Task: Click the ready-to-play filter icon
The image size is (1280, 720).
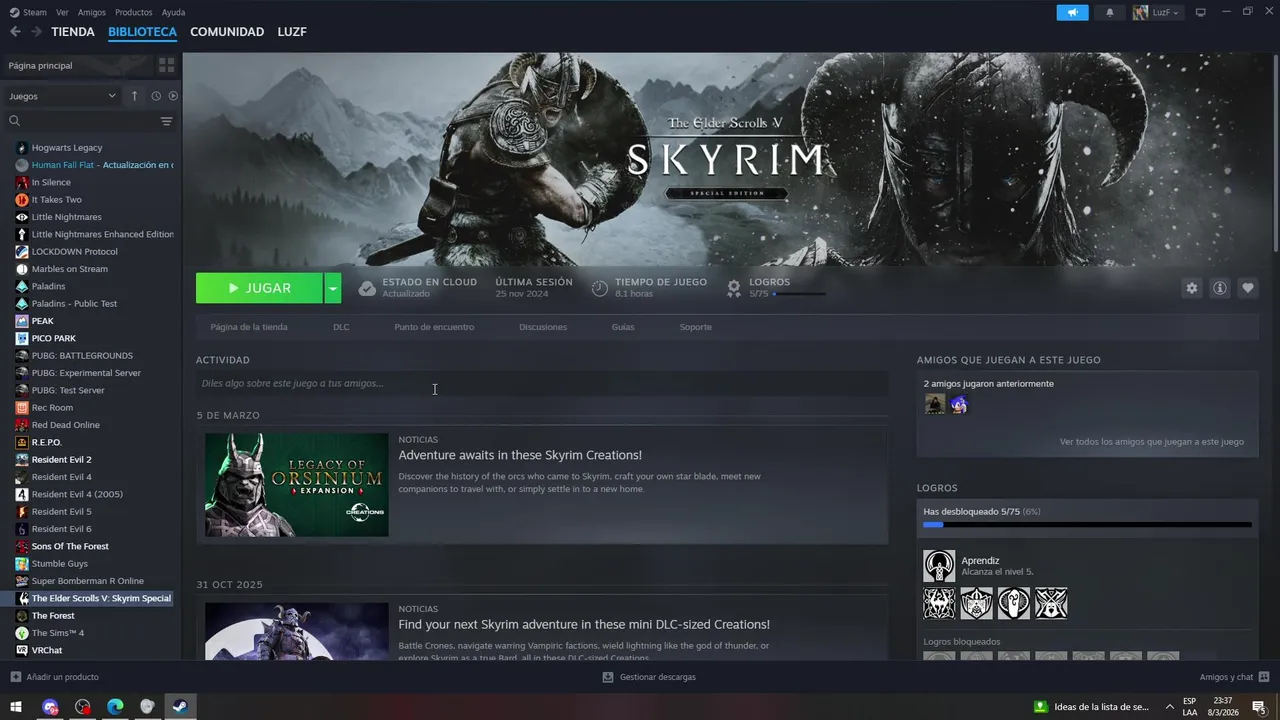Action: click(x=173, y=96)
